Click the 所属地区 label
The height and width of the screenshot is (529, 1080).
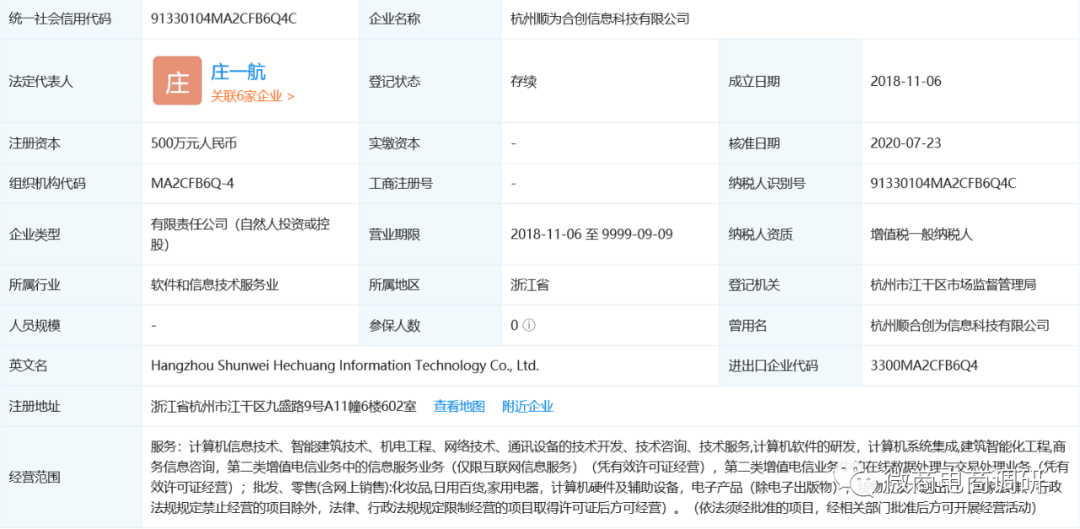(x=395, y=284)
